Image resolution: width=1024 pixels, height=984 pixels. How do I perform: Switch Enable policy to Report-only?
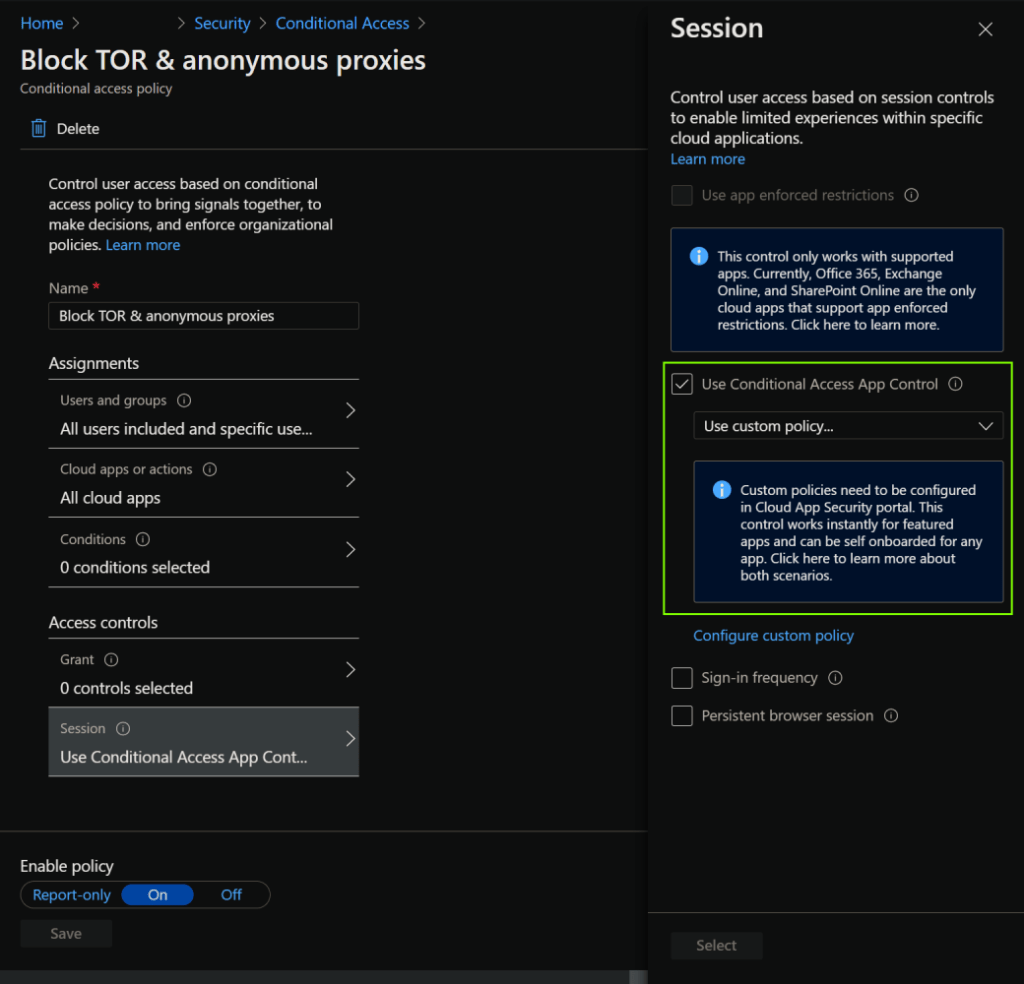[x=71, y=894]
